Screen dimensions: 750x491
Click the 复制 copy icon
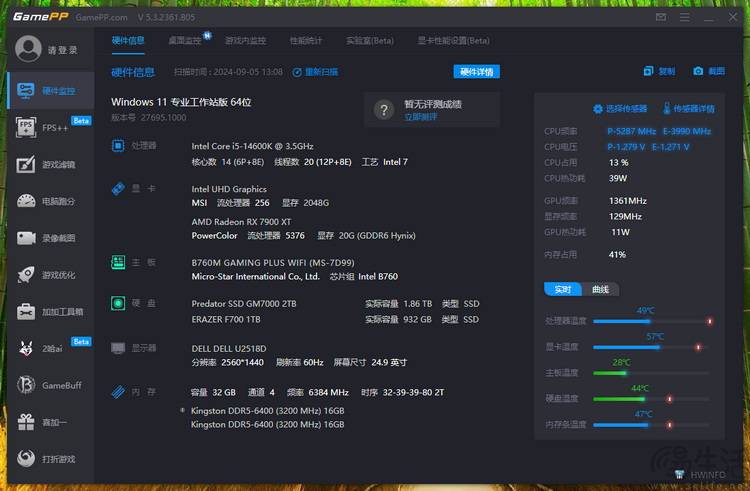point(649,71)
